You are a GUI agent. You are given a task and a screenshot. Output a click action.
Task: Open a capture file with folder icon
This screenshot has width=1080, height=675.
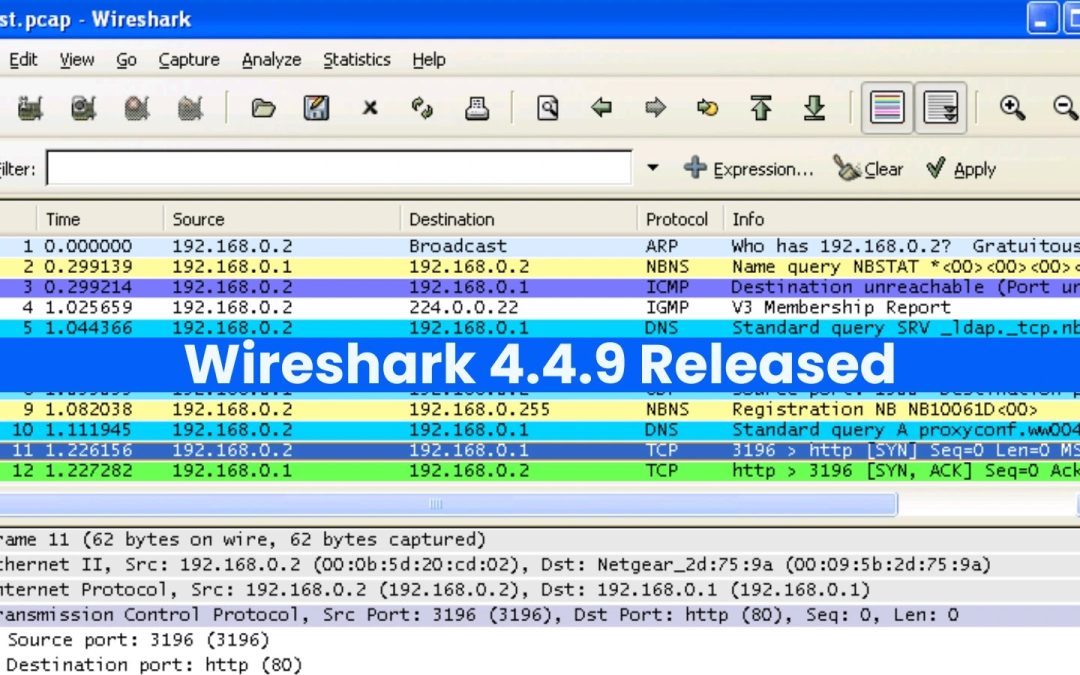pyautogui.click(x=263, y=107)
